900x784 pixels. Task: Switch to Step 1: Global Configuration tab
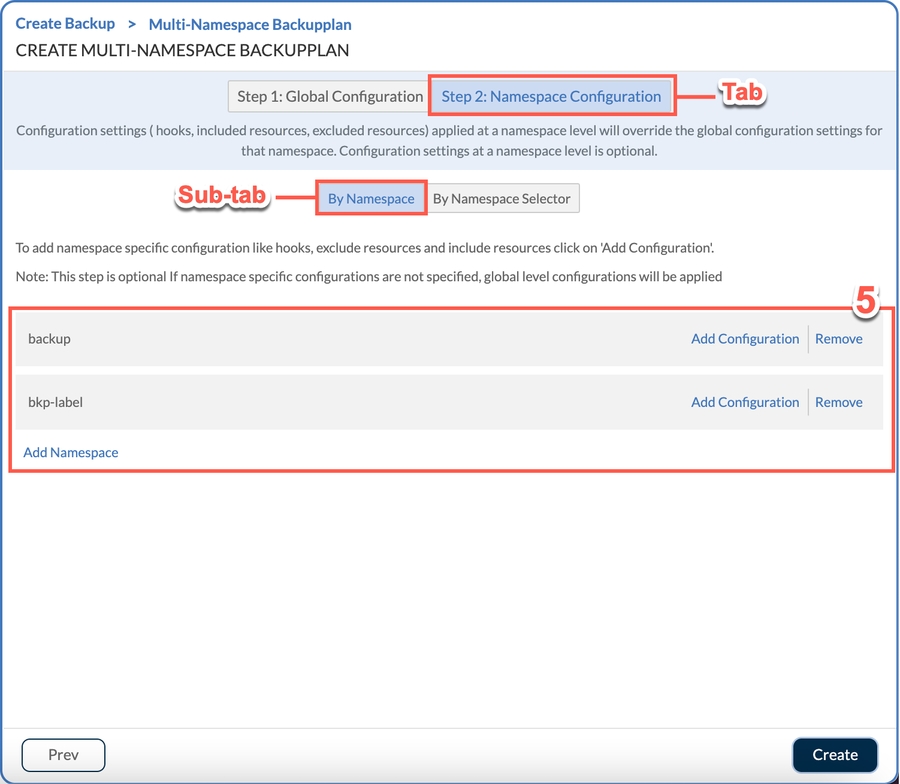pos(329,97)
